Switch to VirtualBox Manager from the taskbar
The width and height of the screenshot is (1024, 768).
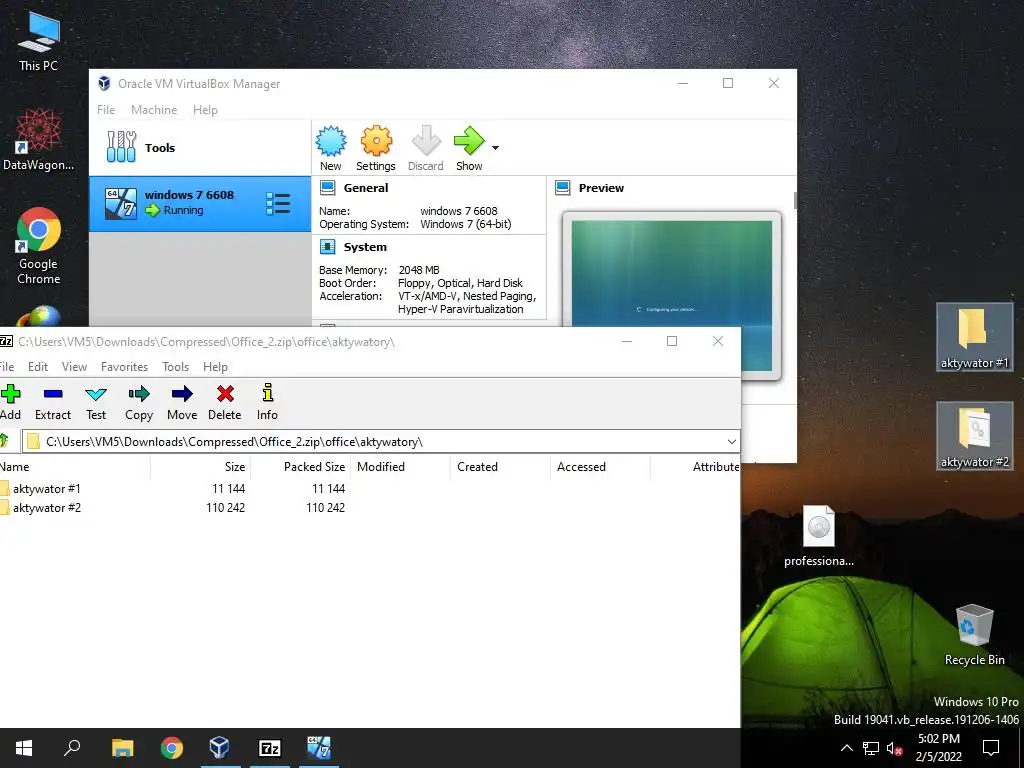(x=220, y=748)
